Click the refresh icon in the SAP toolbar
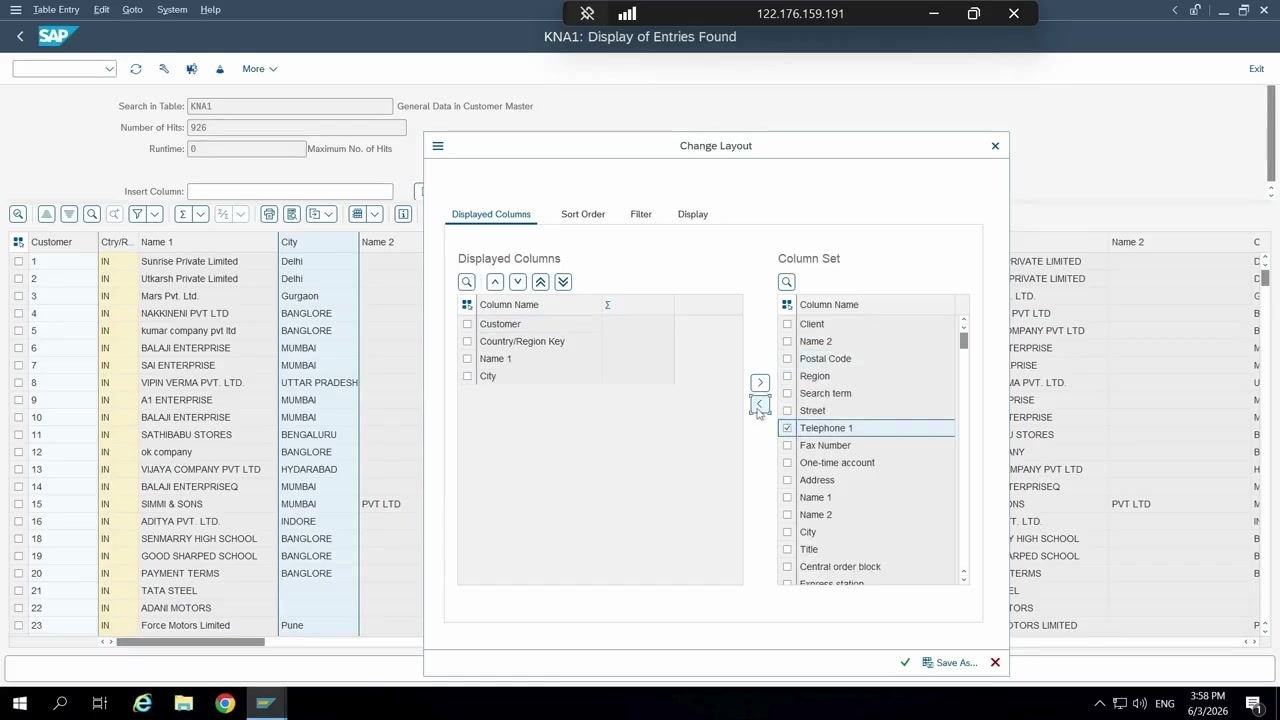Viewport: 1280px width, 720px height. tap(136, 69)
